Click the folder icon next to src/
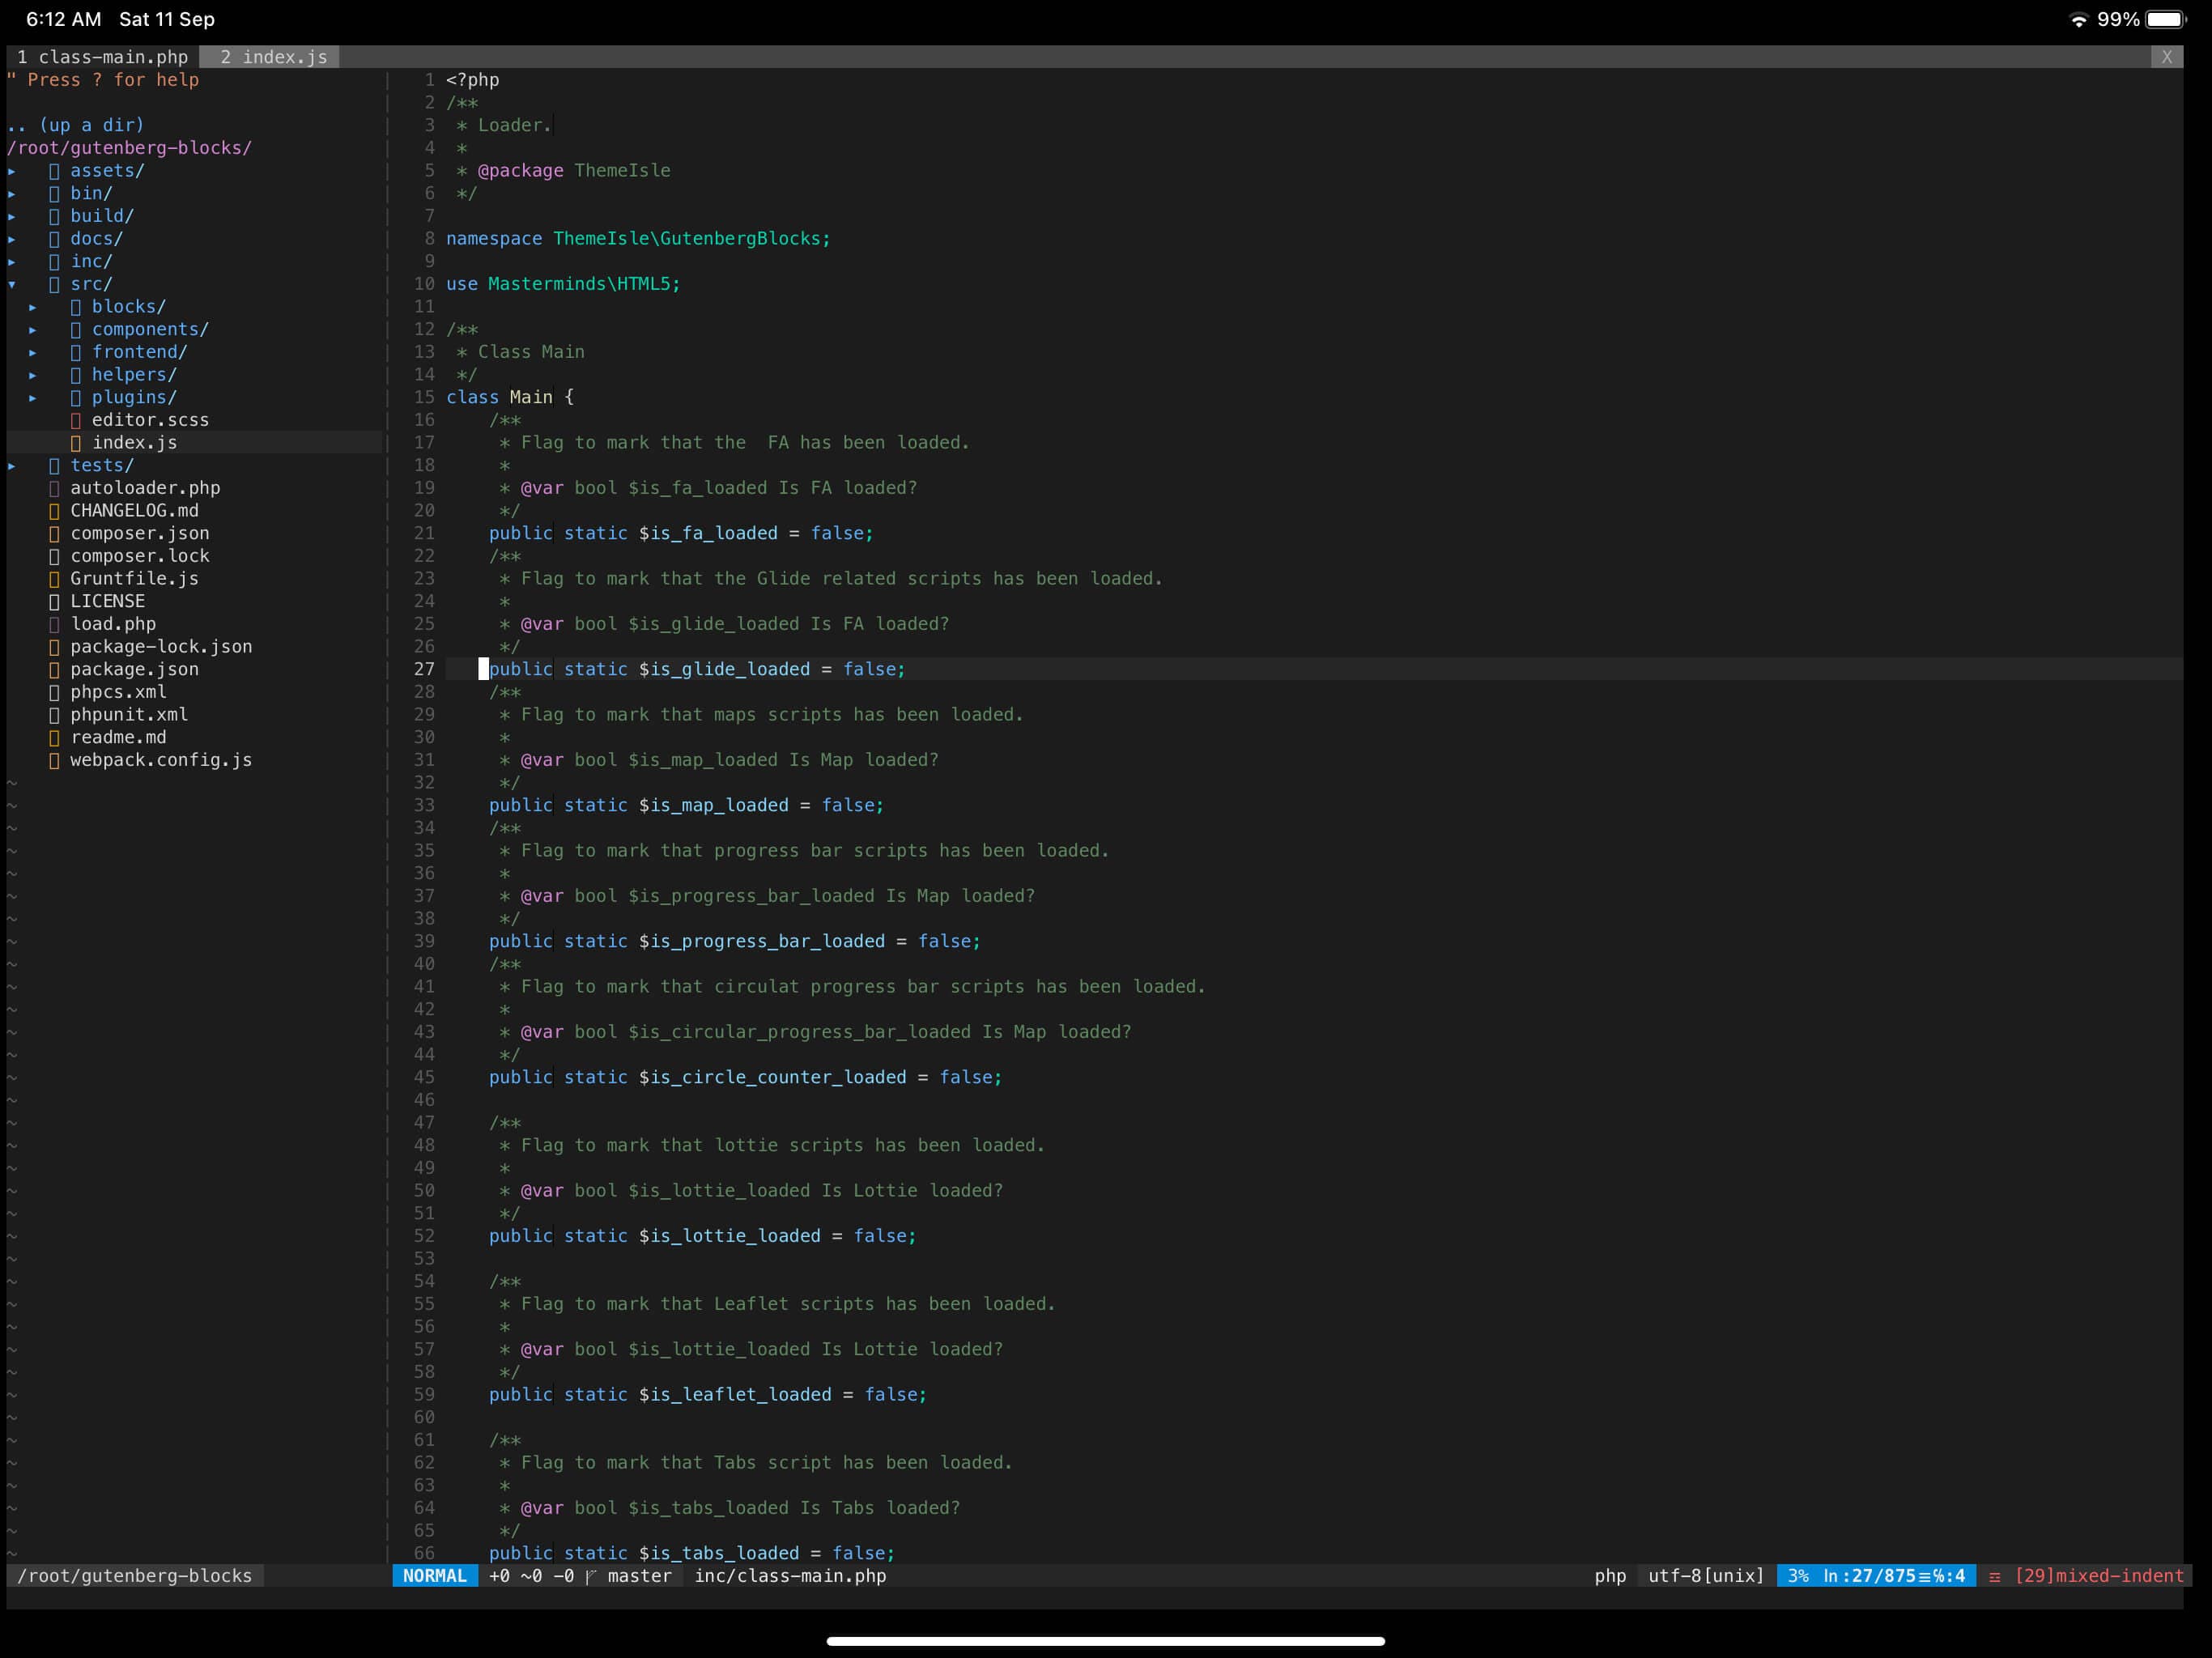The height and width of the screenshot is (1658, 2212). [x=56, y=283]
